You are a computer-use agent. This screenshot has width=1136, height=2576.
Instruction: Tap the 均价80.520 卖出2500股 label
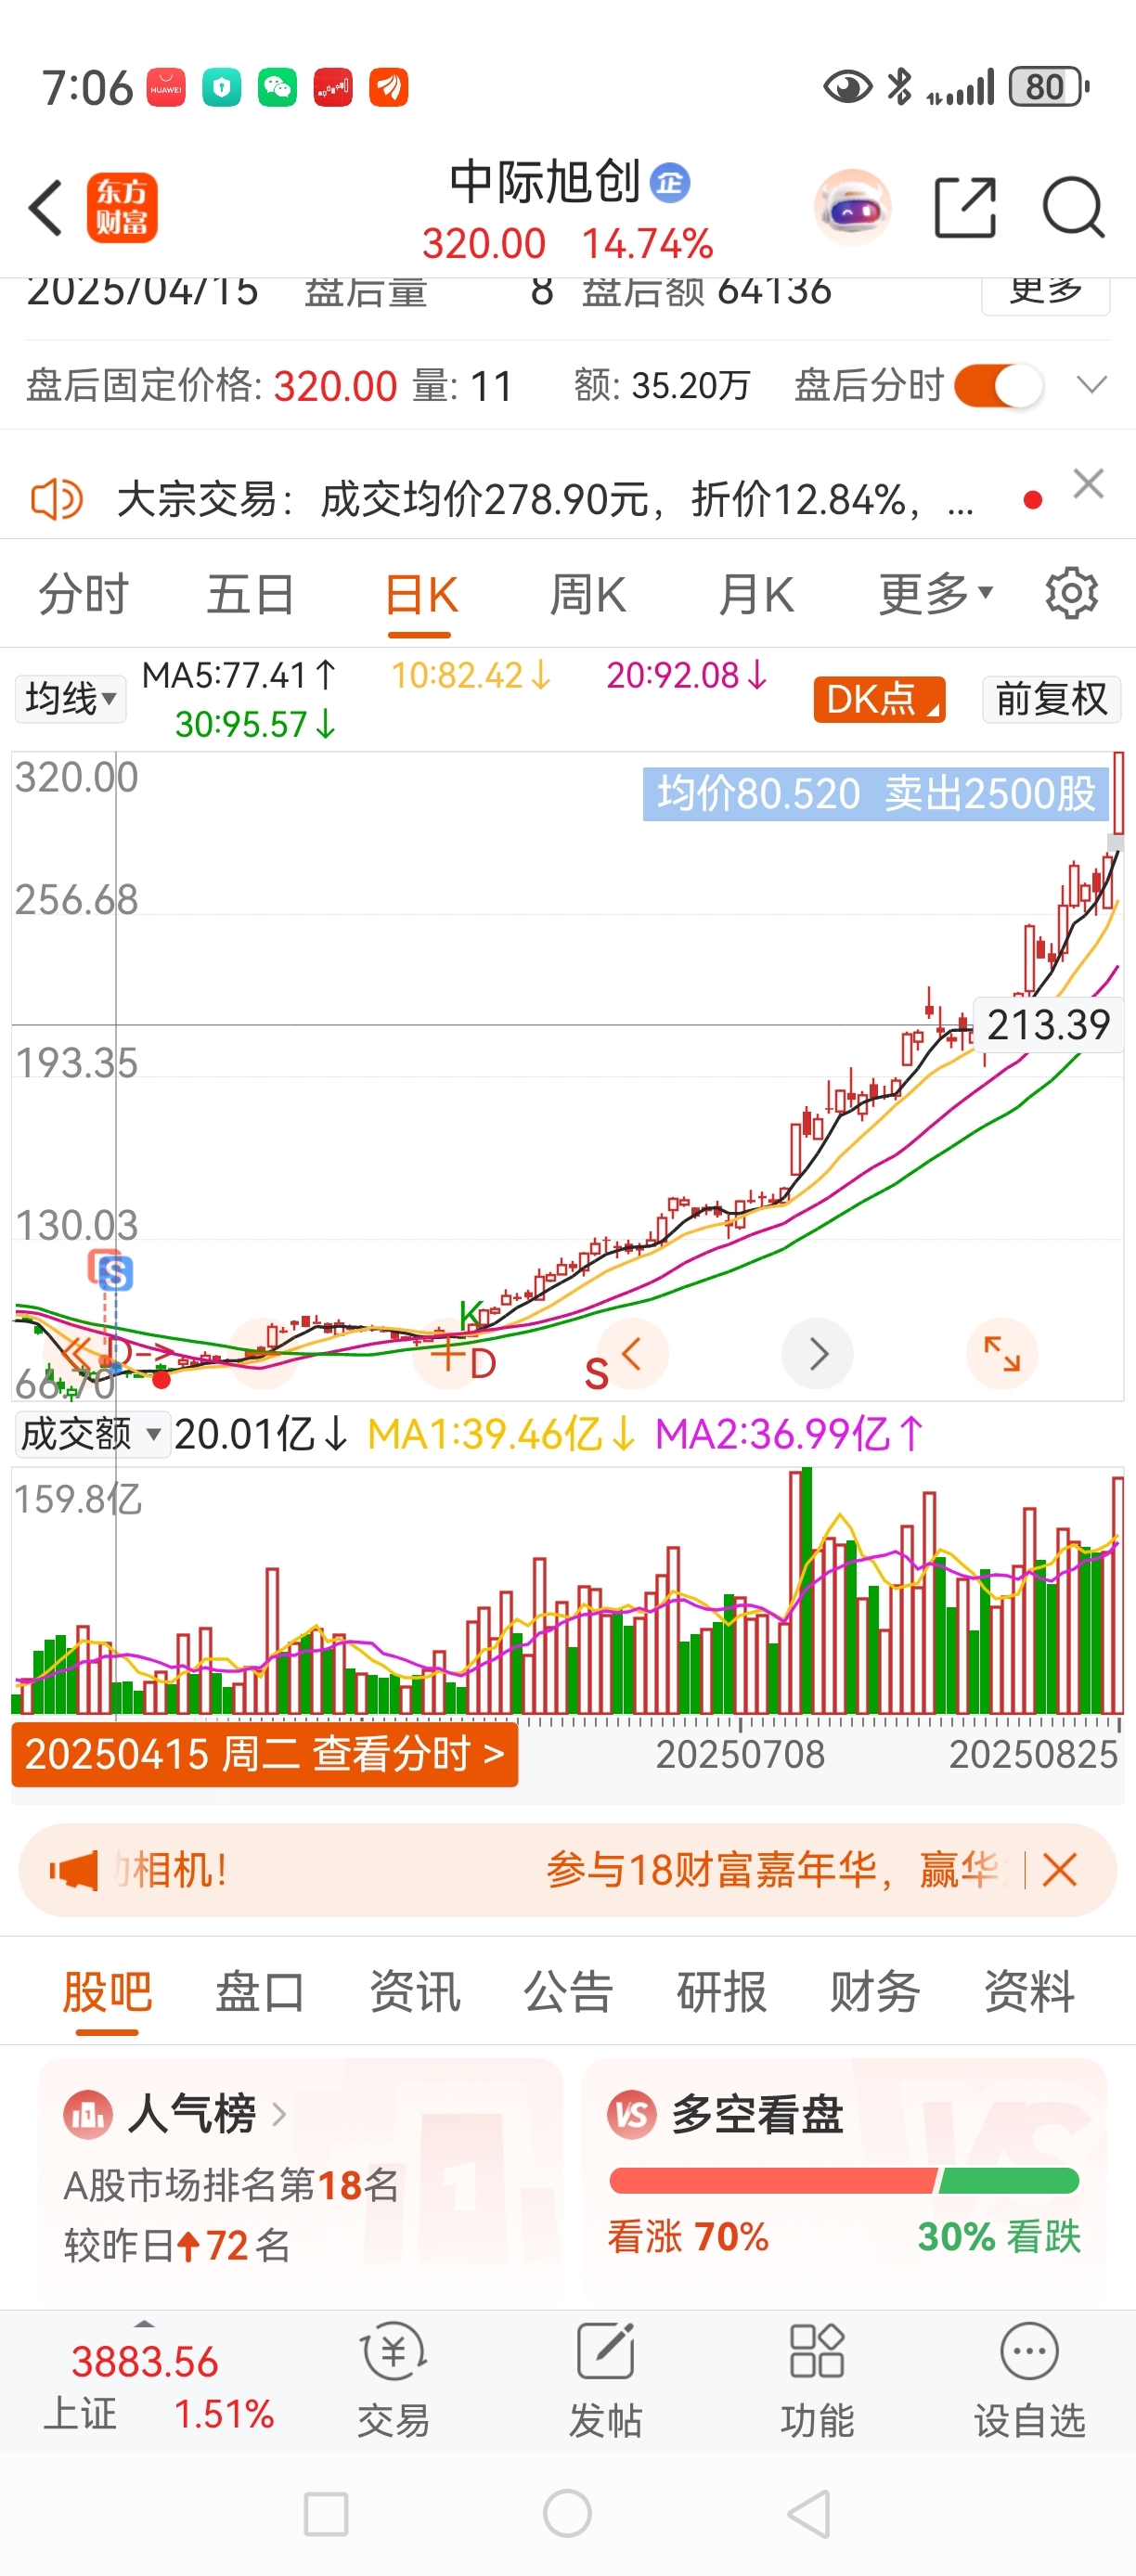point(876,794)
